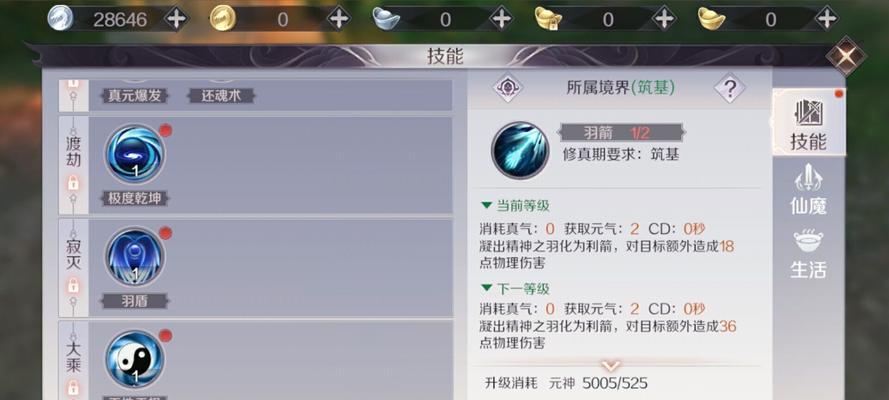This screenshot has width=889, height=400.
Task: Expand details with the down chevron
Action: click(x=610, y=365)
